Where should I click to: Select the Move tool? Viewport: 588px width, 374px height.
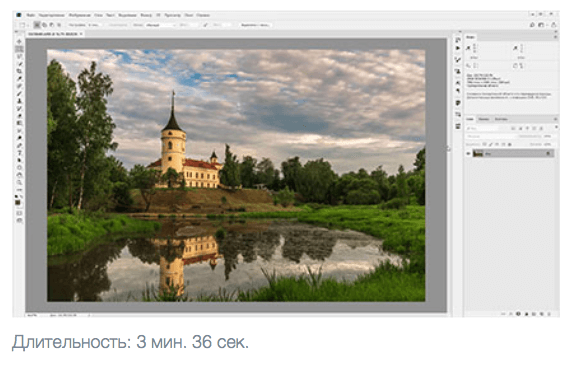(x=19, y=42)
